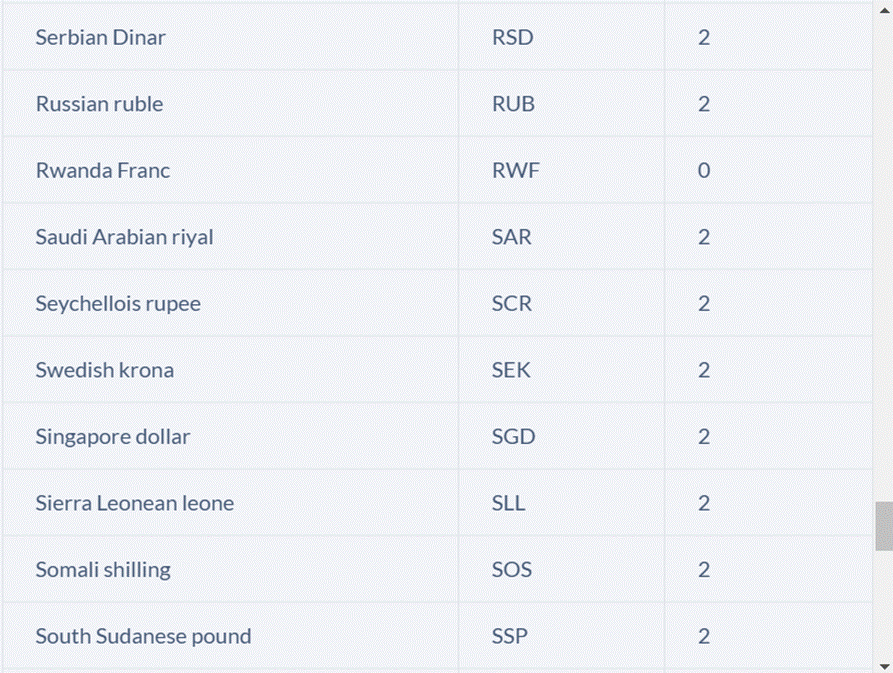Click the 0 decimals value for RWF
Viewport: 893px width, 673px height.
[x=704, y=170]
